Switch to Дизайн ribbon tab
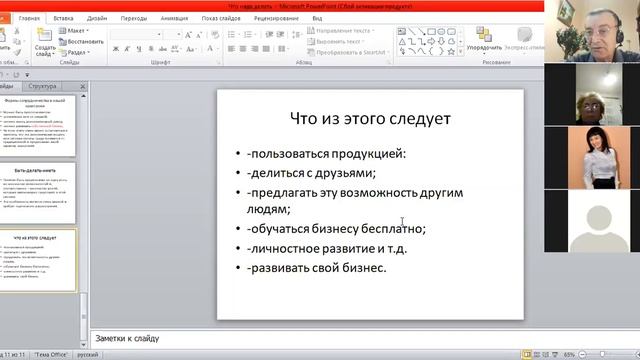Viewport: 640px width, 360px height. point(97,18)
